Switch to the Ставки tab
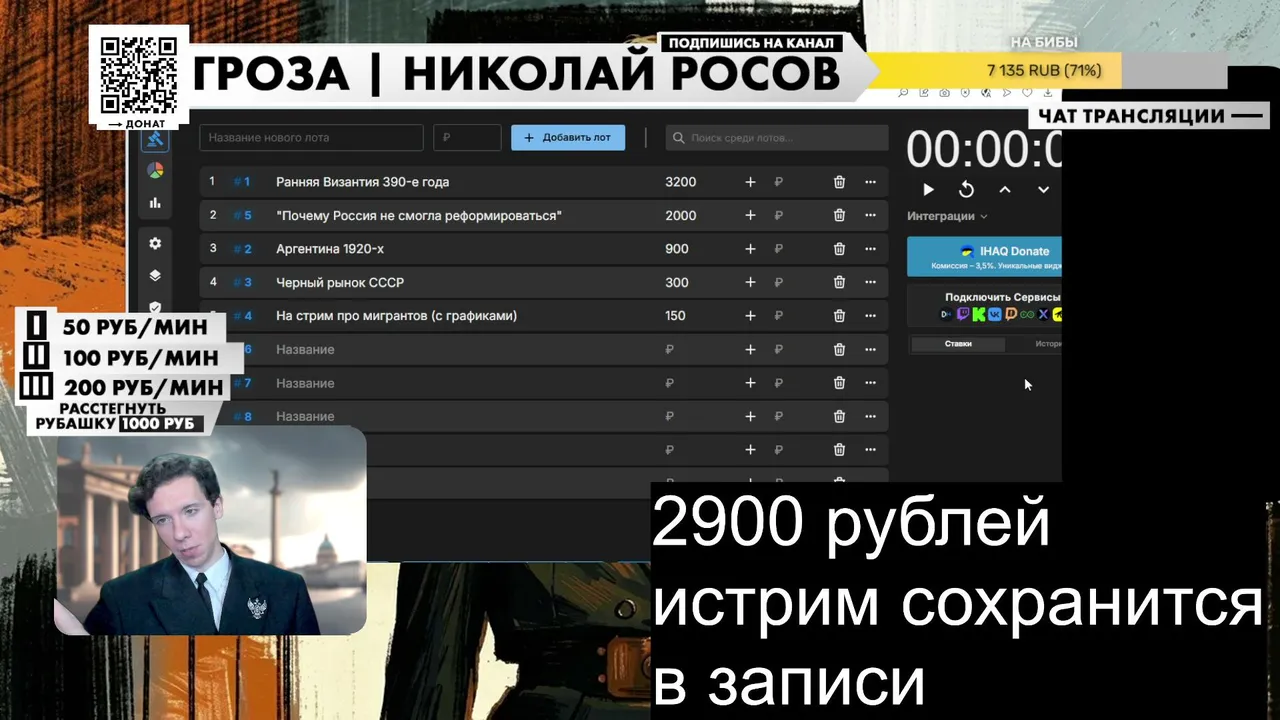Viewport: 1280px width, 720px height. (x=958, y=343)
